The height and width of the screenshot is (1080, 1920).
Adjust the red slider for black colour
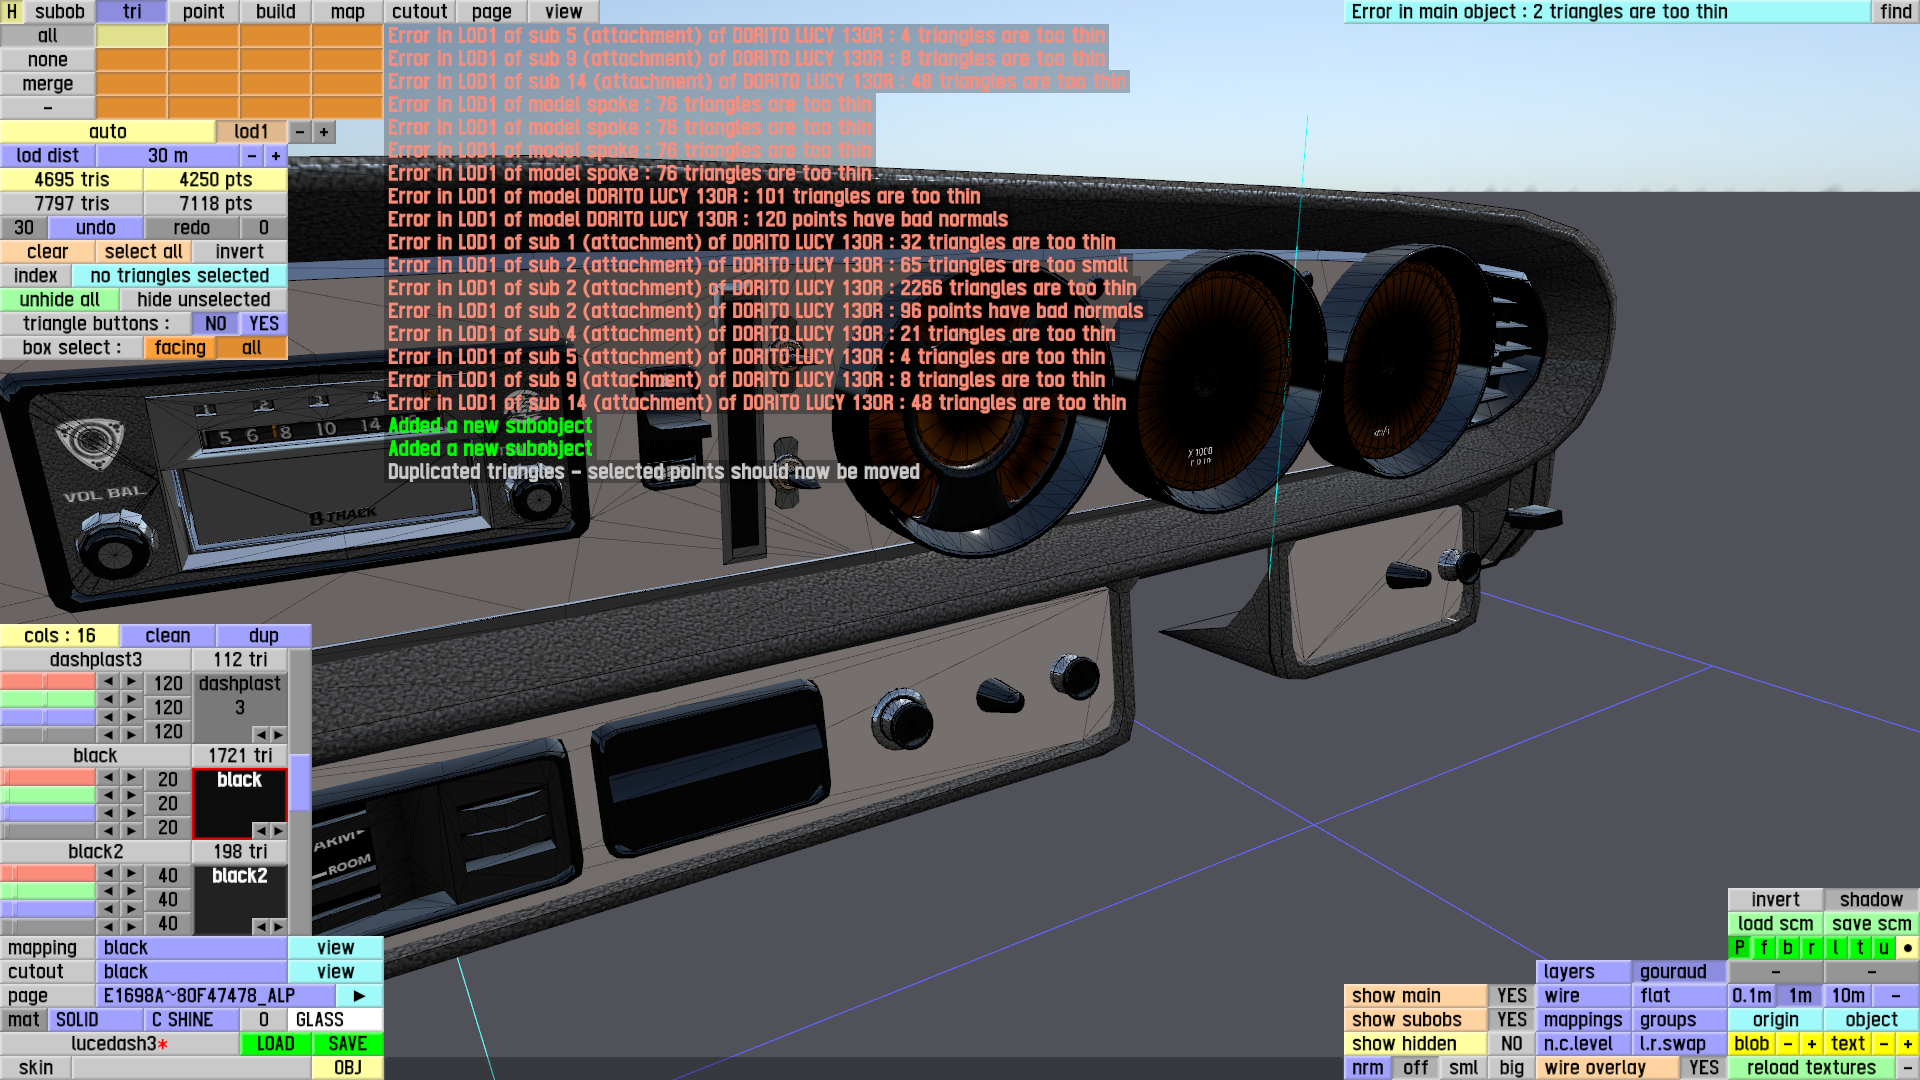pos(48,778)
